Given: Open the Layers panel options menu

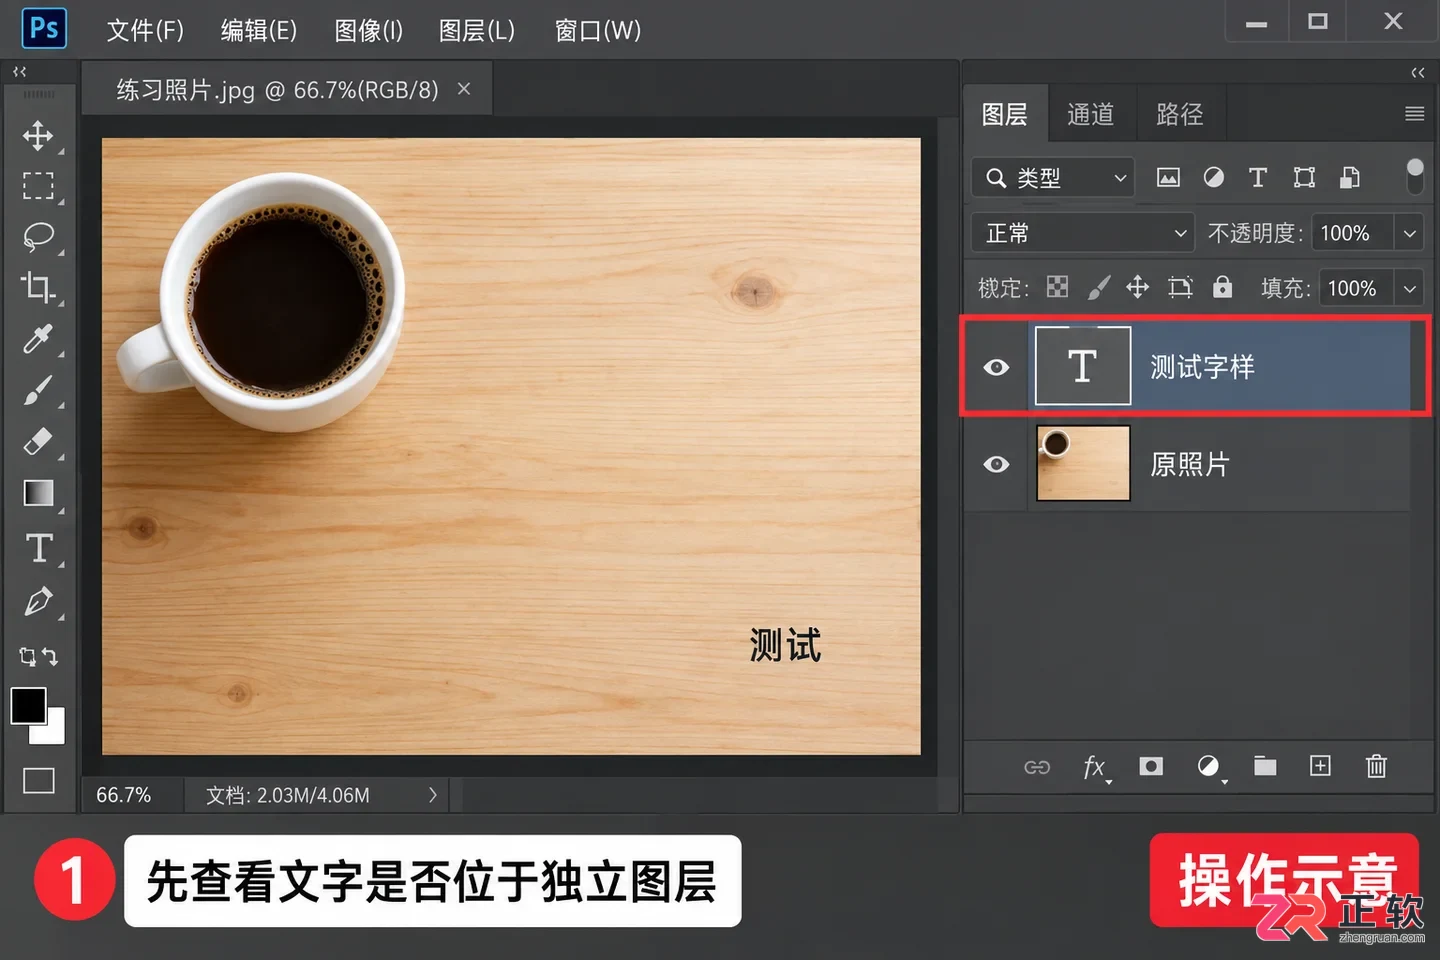Looking at the screenshot, I should point(1414,114).
